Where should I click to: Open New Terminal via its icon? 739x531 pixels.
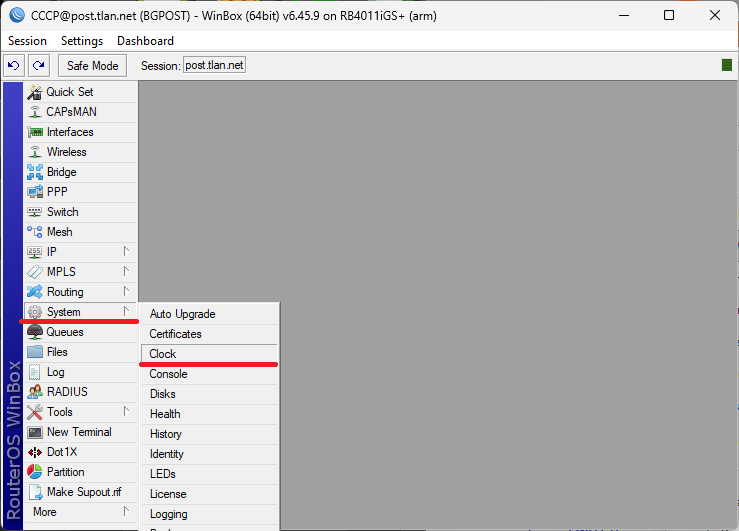coord(35,432)
